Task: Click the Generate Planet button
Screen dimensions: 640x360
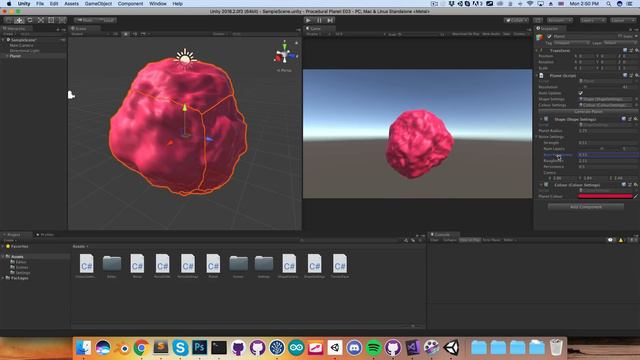Action: pyautogui.click(x=588, y=111)
